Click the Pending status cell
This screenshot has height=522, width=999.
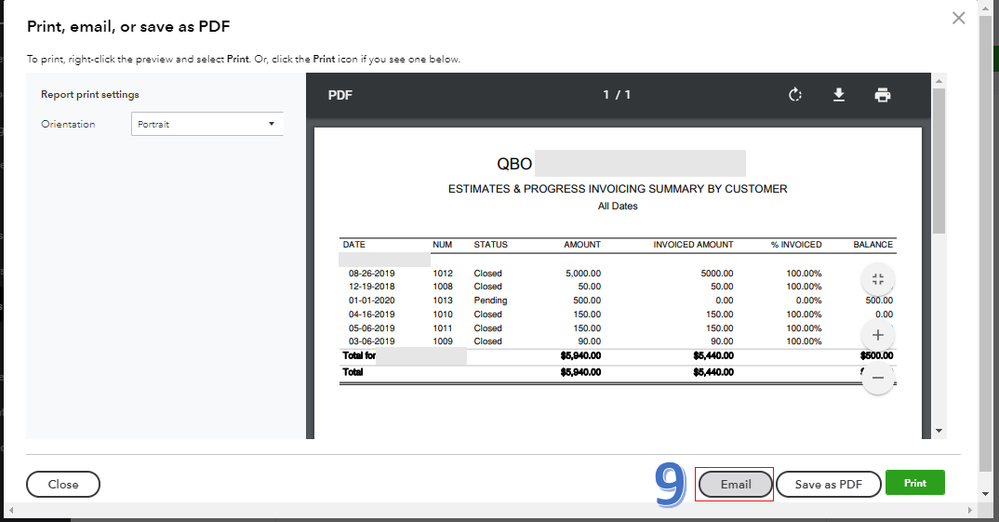pyautogui.click(x=491, y=301)
